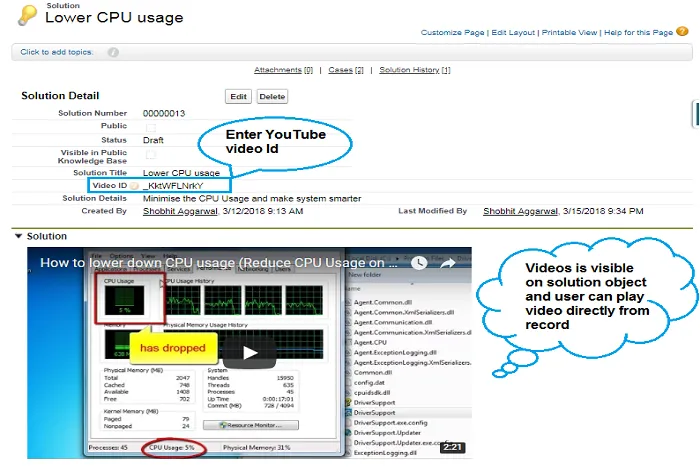Jump to Attachments [0] related list

[283, 70]
